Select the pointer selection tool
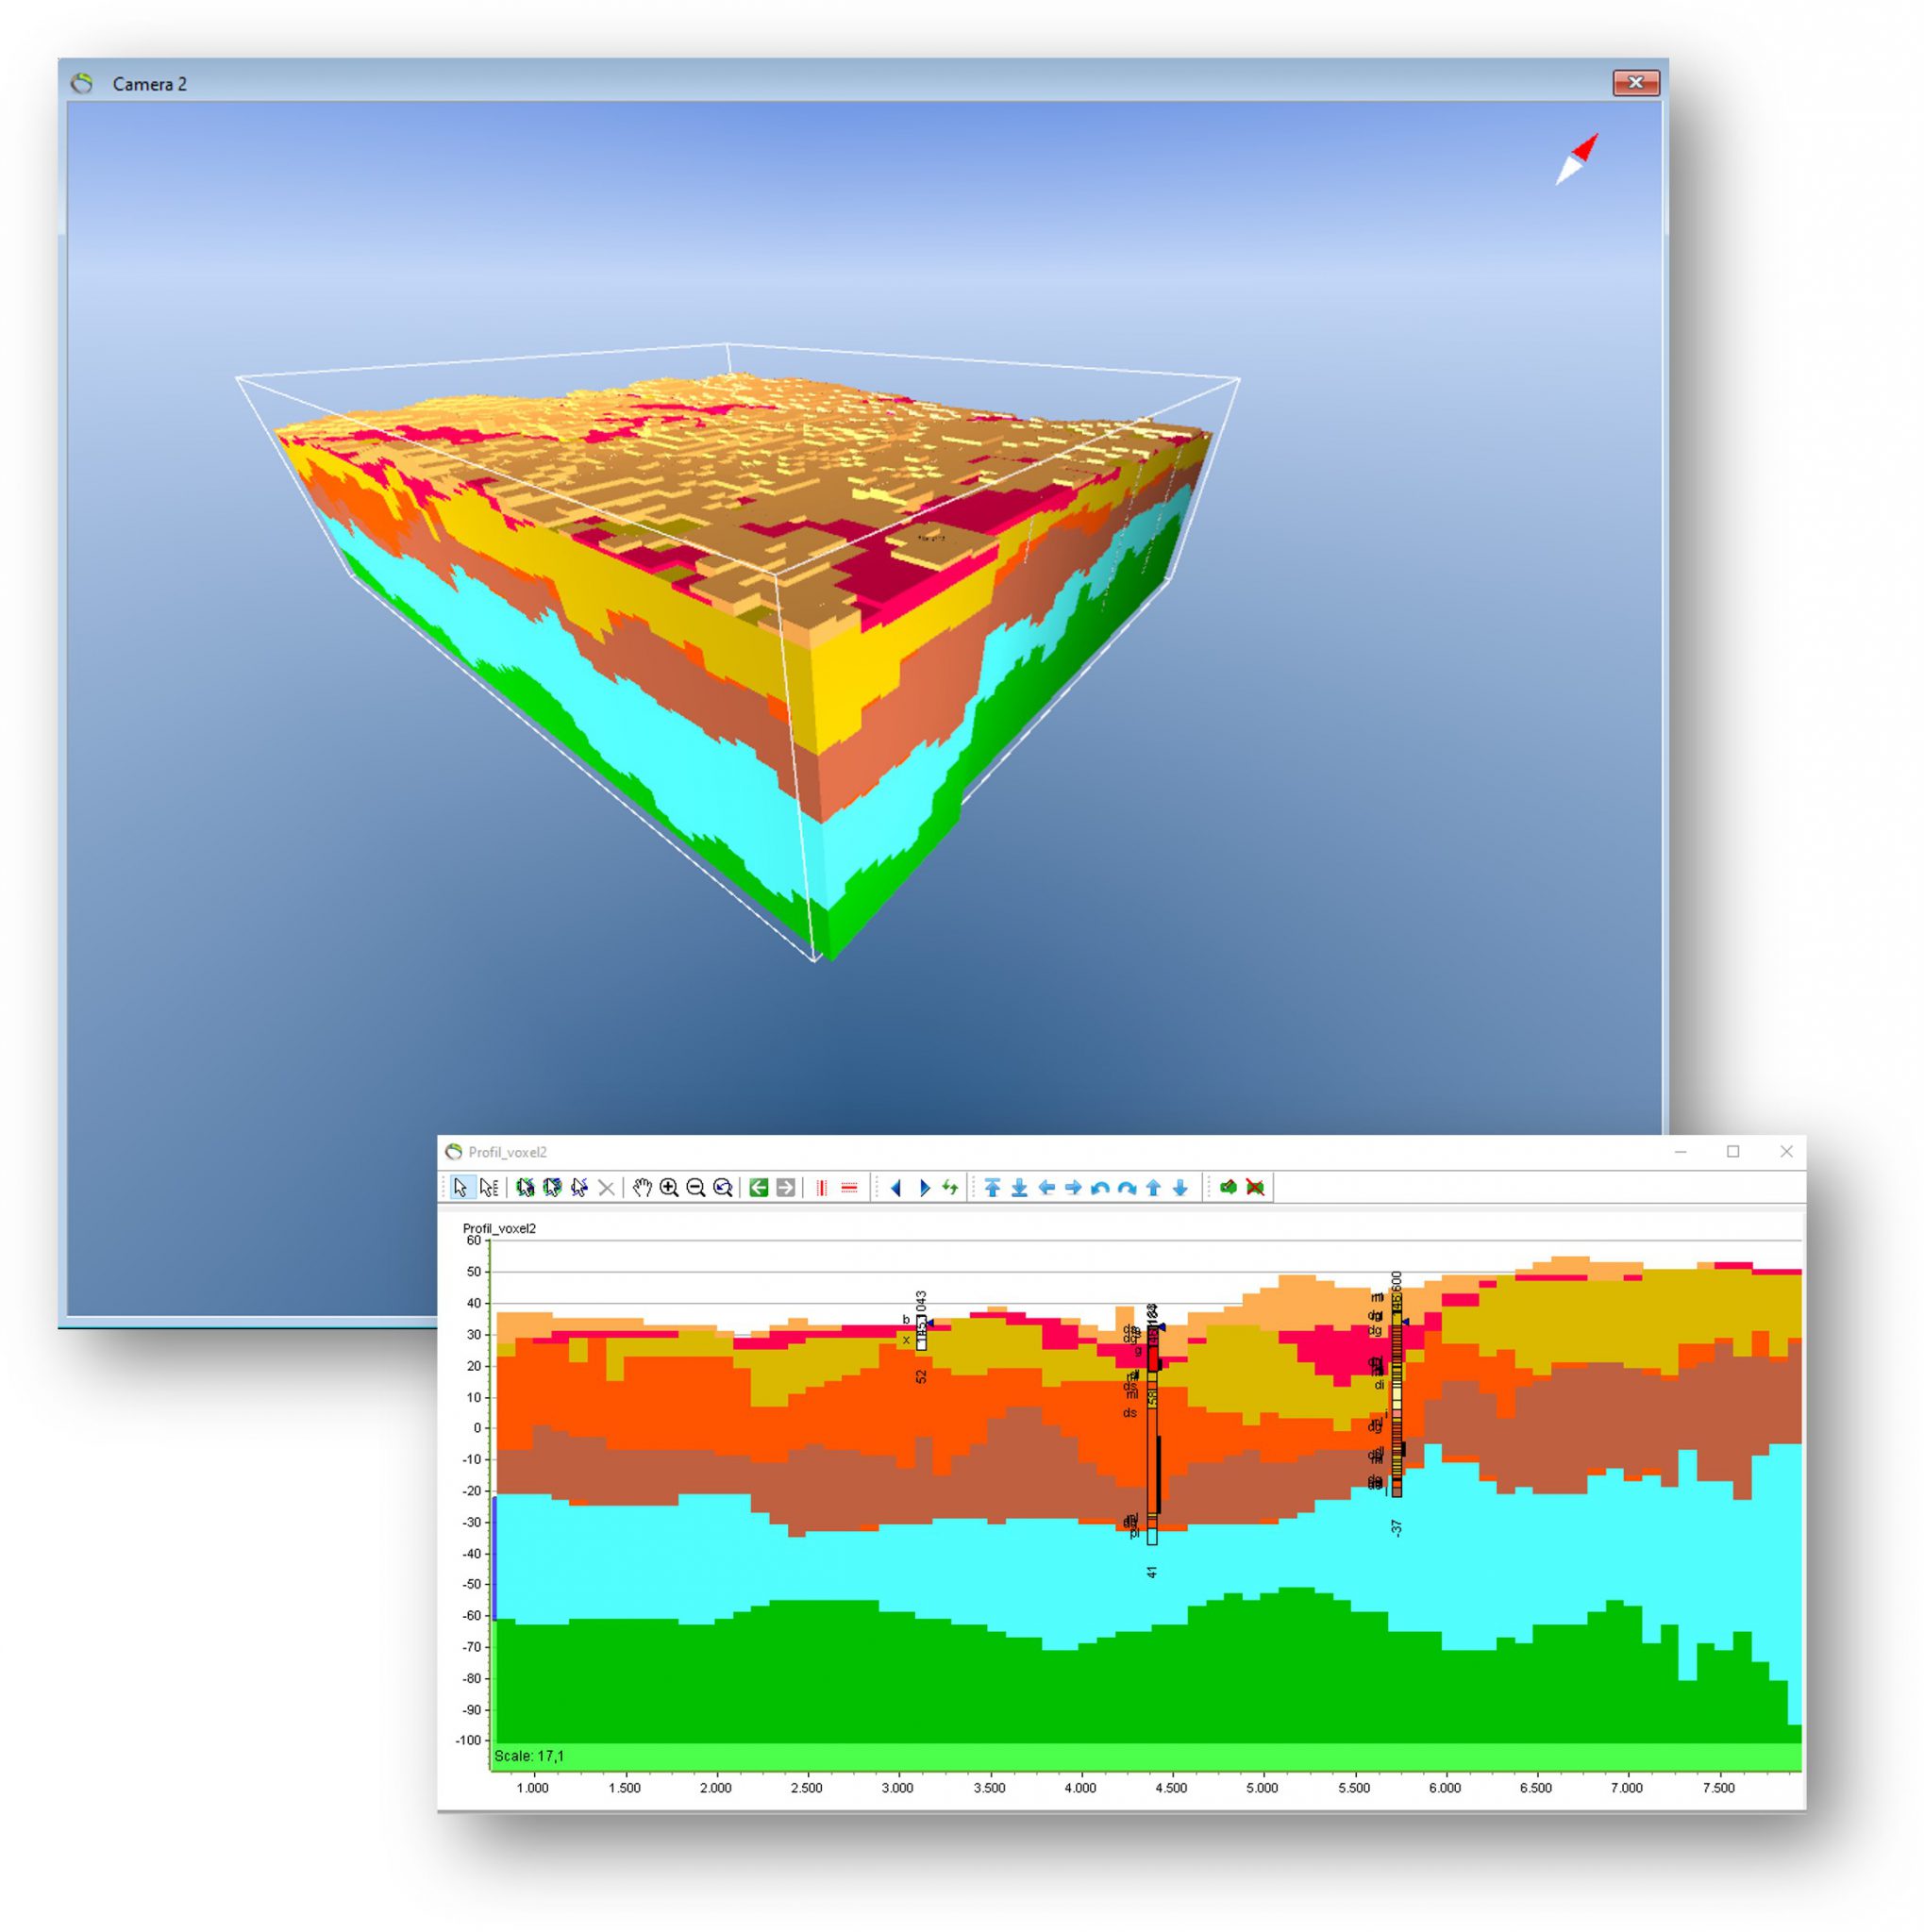 (460, 1189)
